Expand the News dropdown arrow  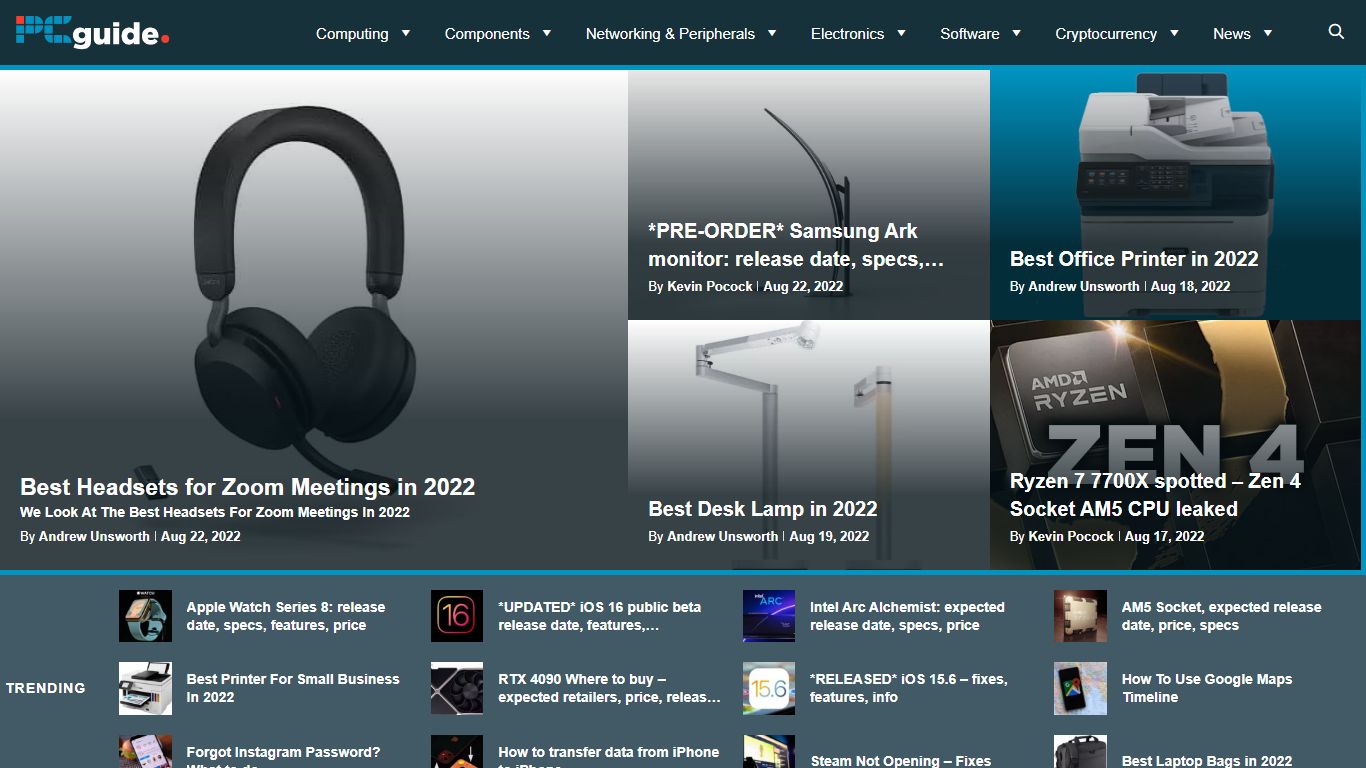click(1268, 33)
